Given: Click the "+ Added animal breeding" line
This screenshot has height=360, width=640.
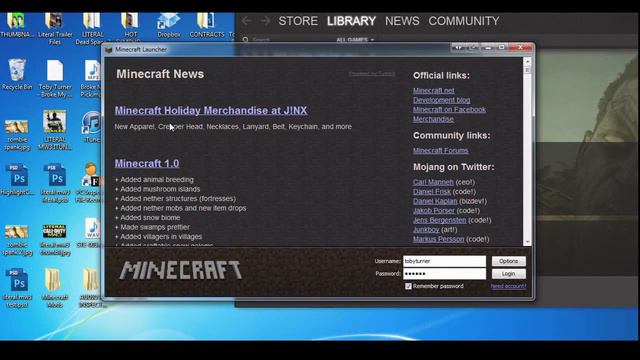Looking at the screenshot, I should (154, 180).
